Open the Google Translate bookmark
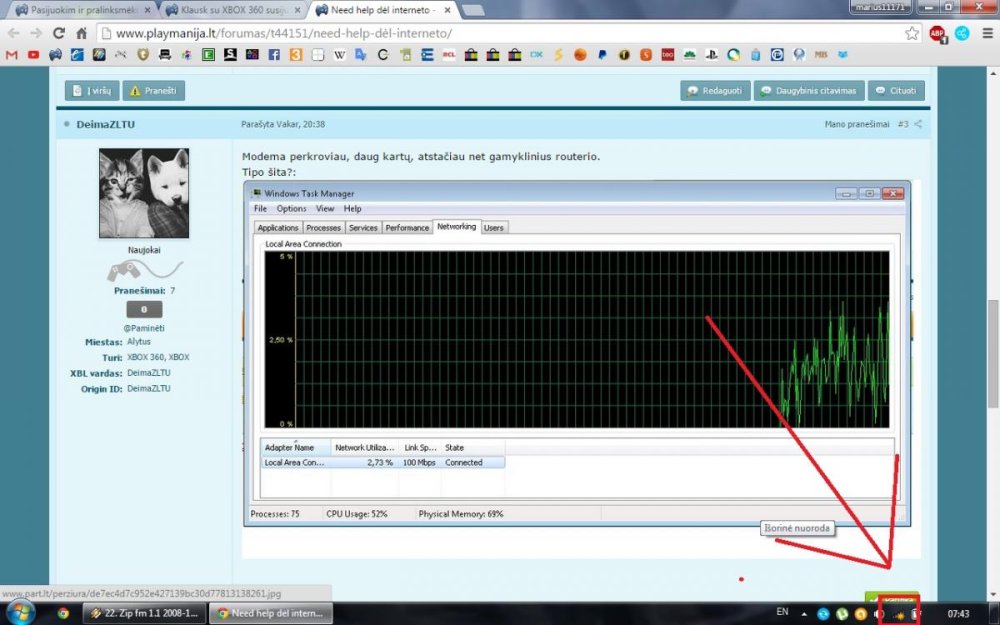The image size is (1000, 625). click(x=361, y=55)
